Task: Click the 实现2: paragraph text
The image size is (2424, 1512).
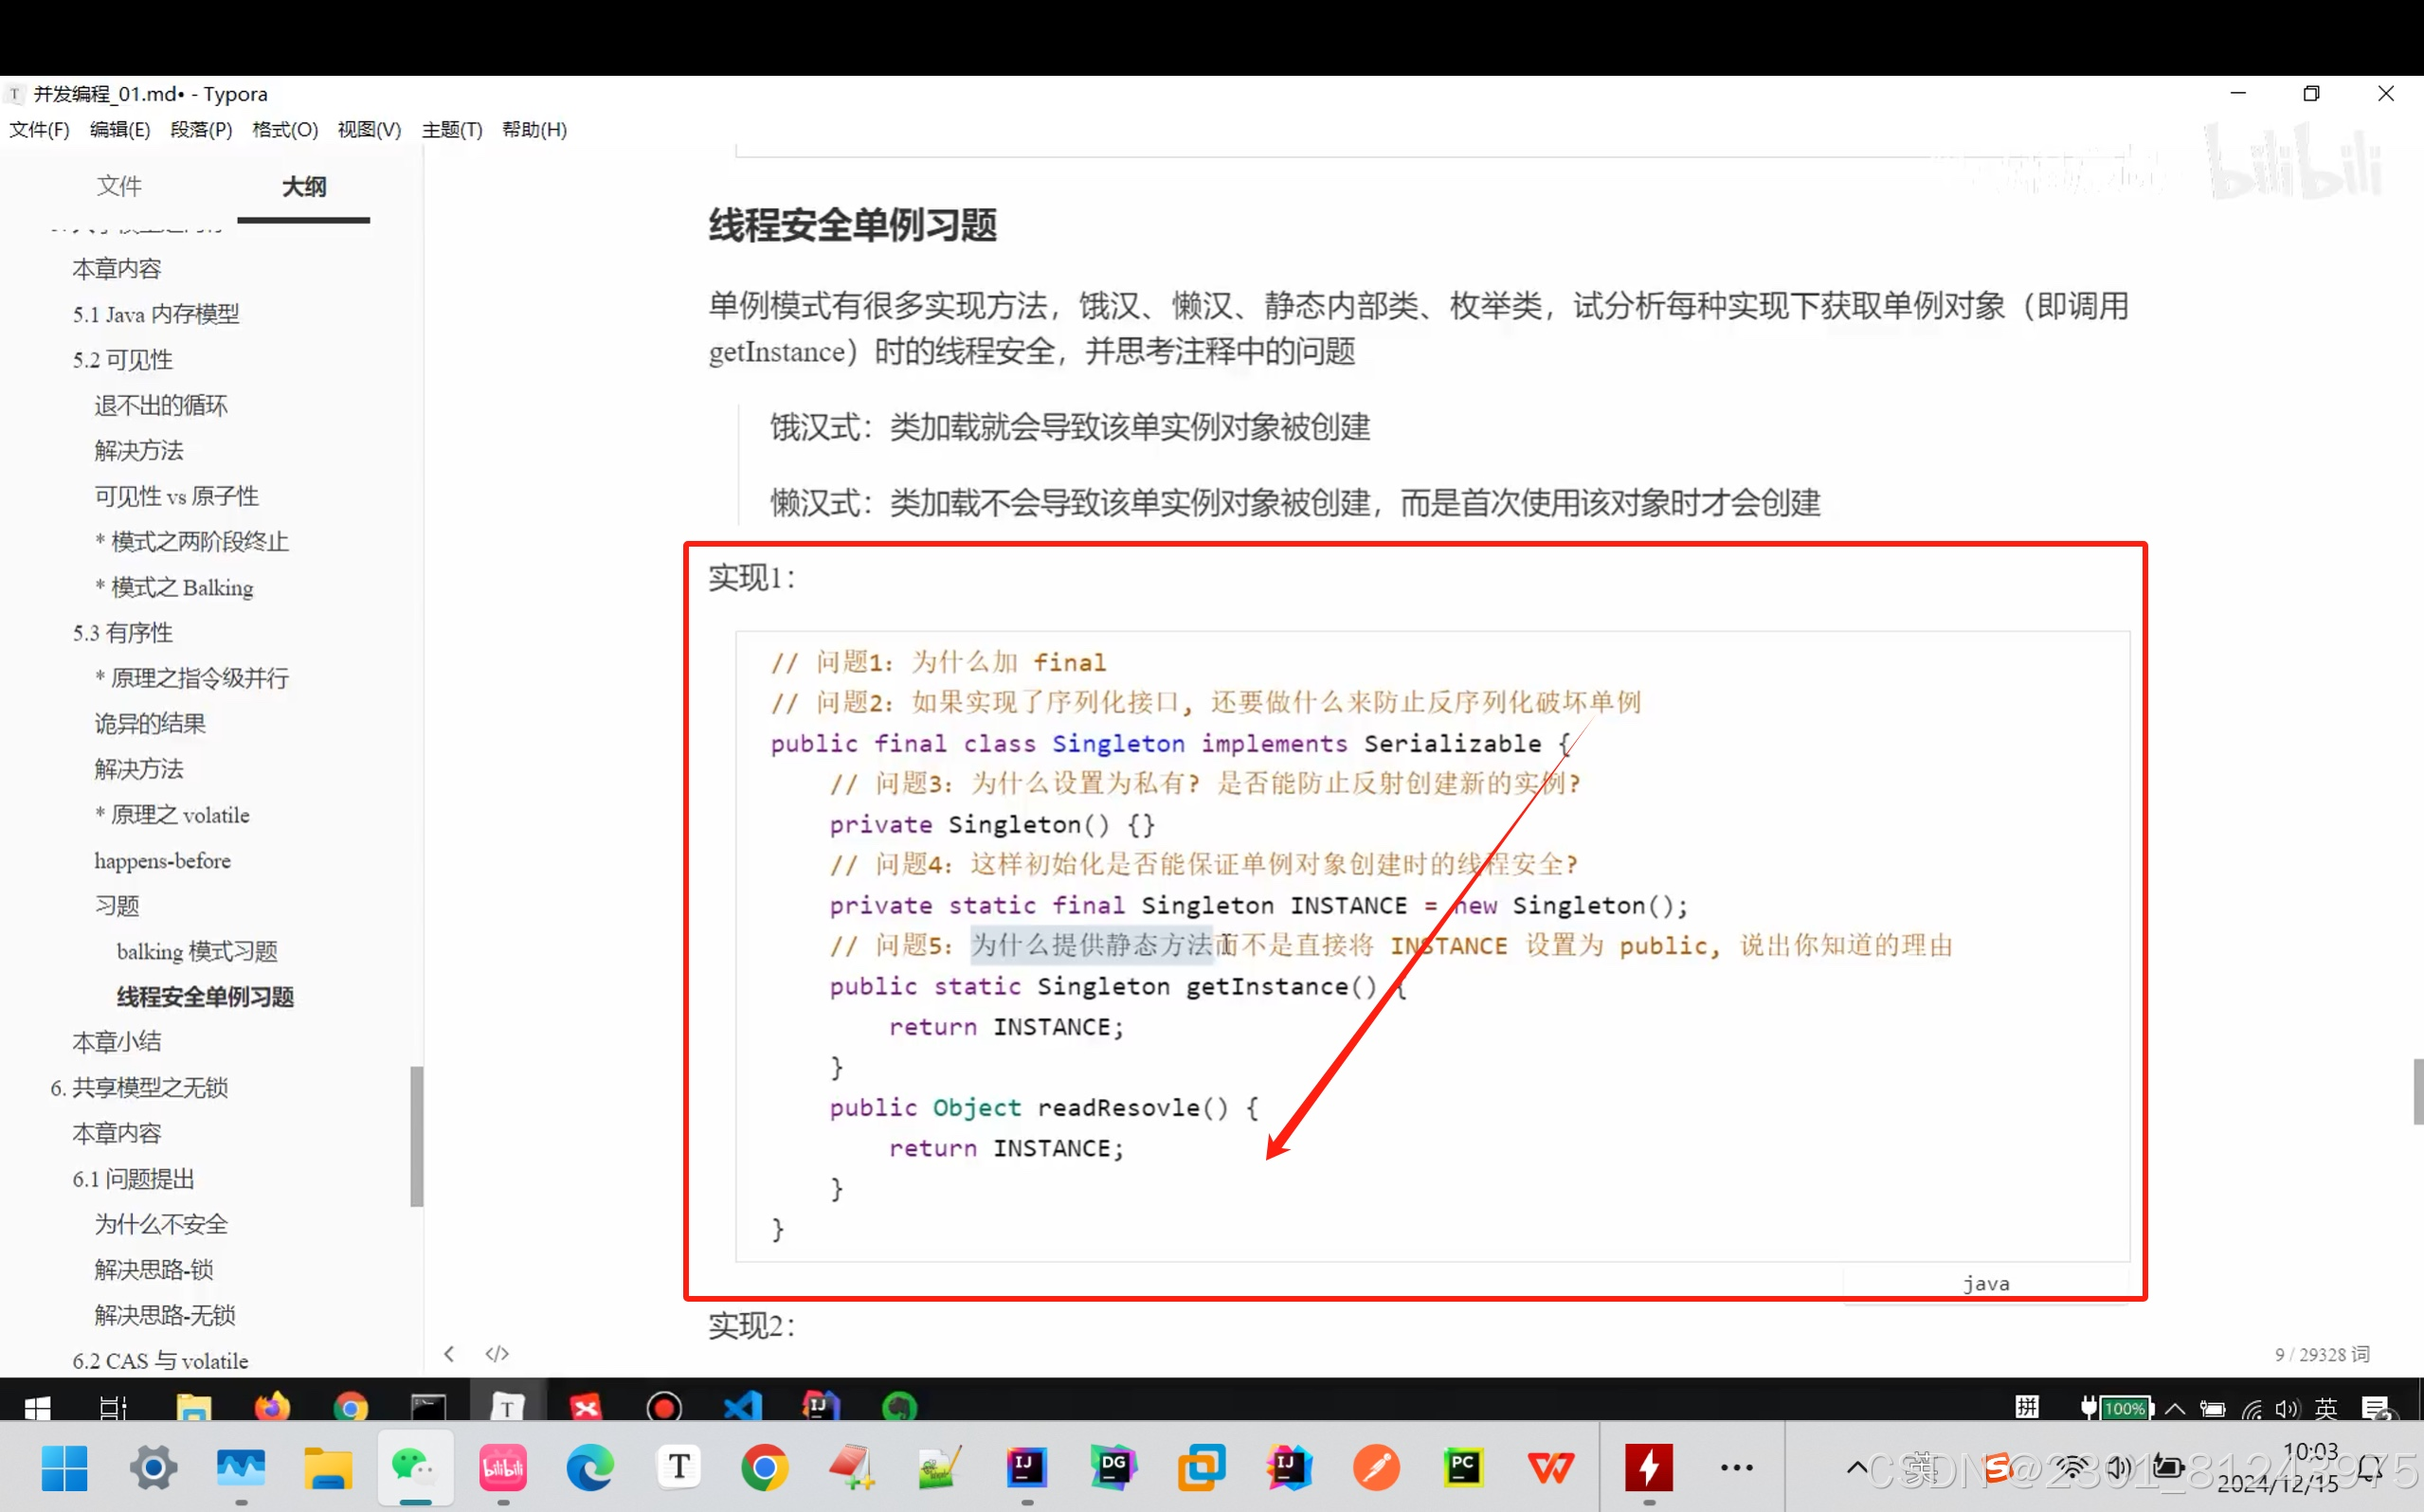Action: 752,1326
